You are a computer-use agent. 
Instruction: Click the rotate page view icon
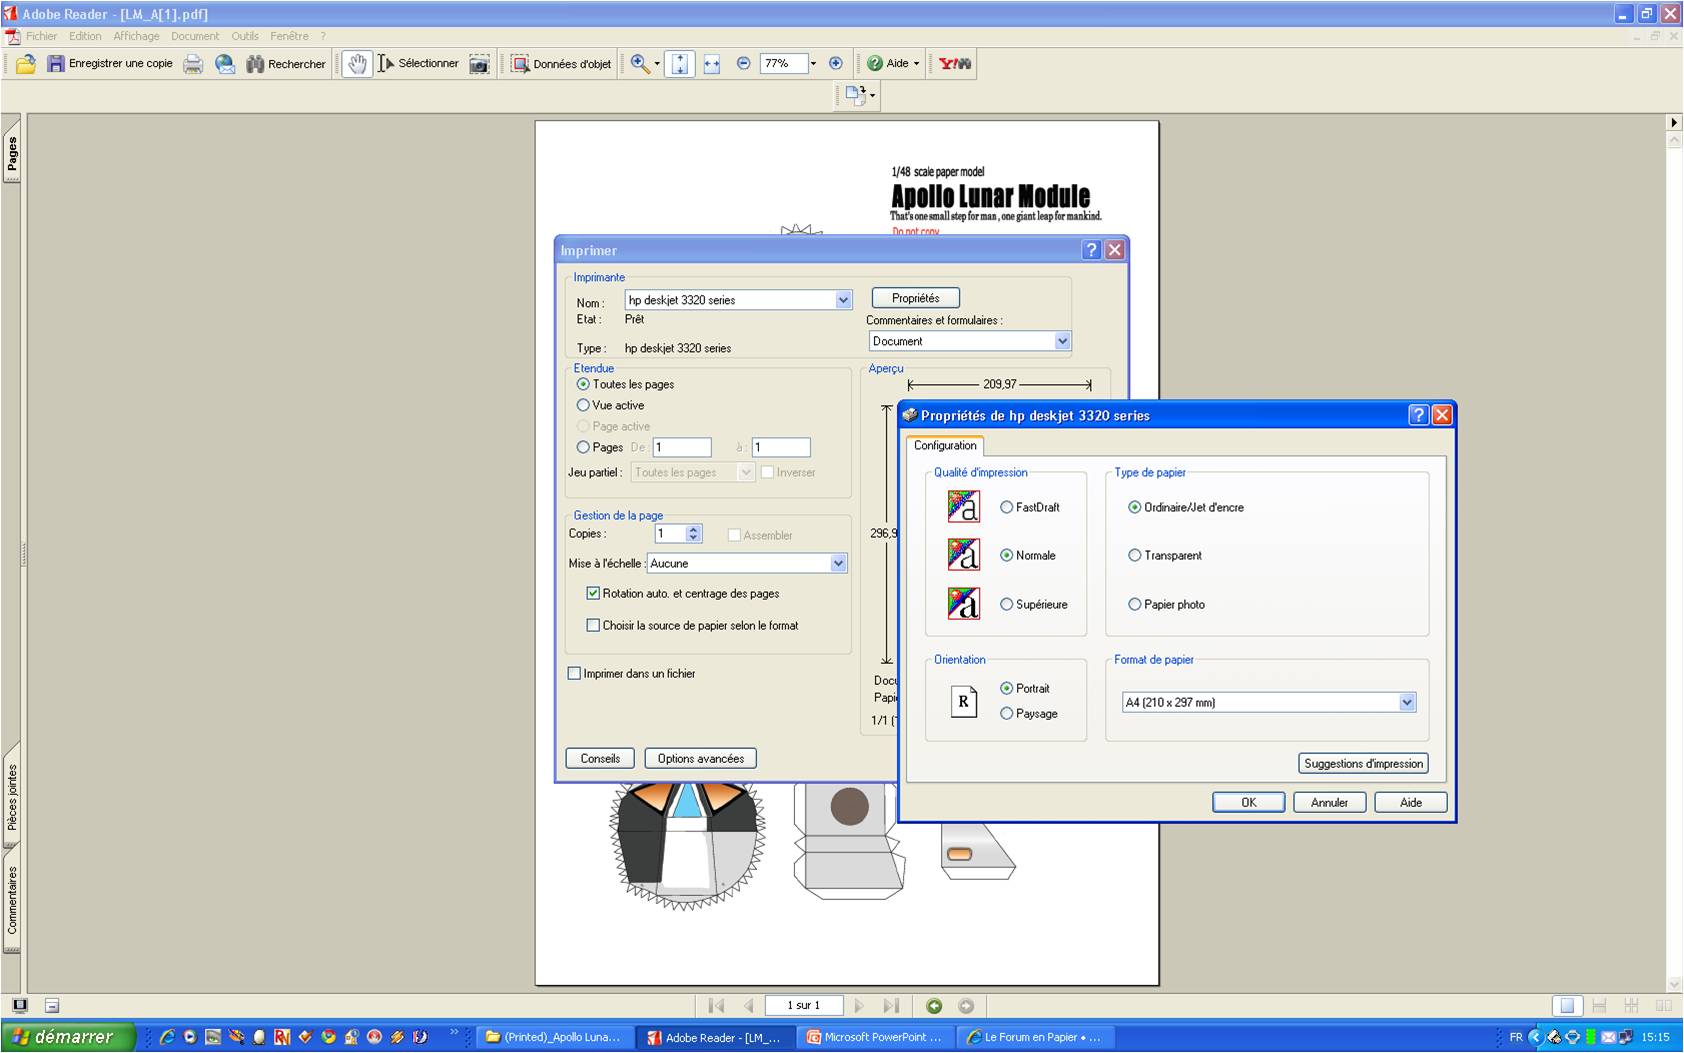pyautogui.click(x=856, y=95)
